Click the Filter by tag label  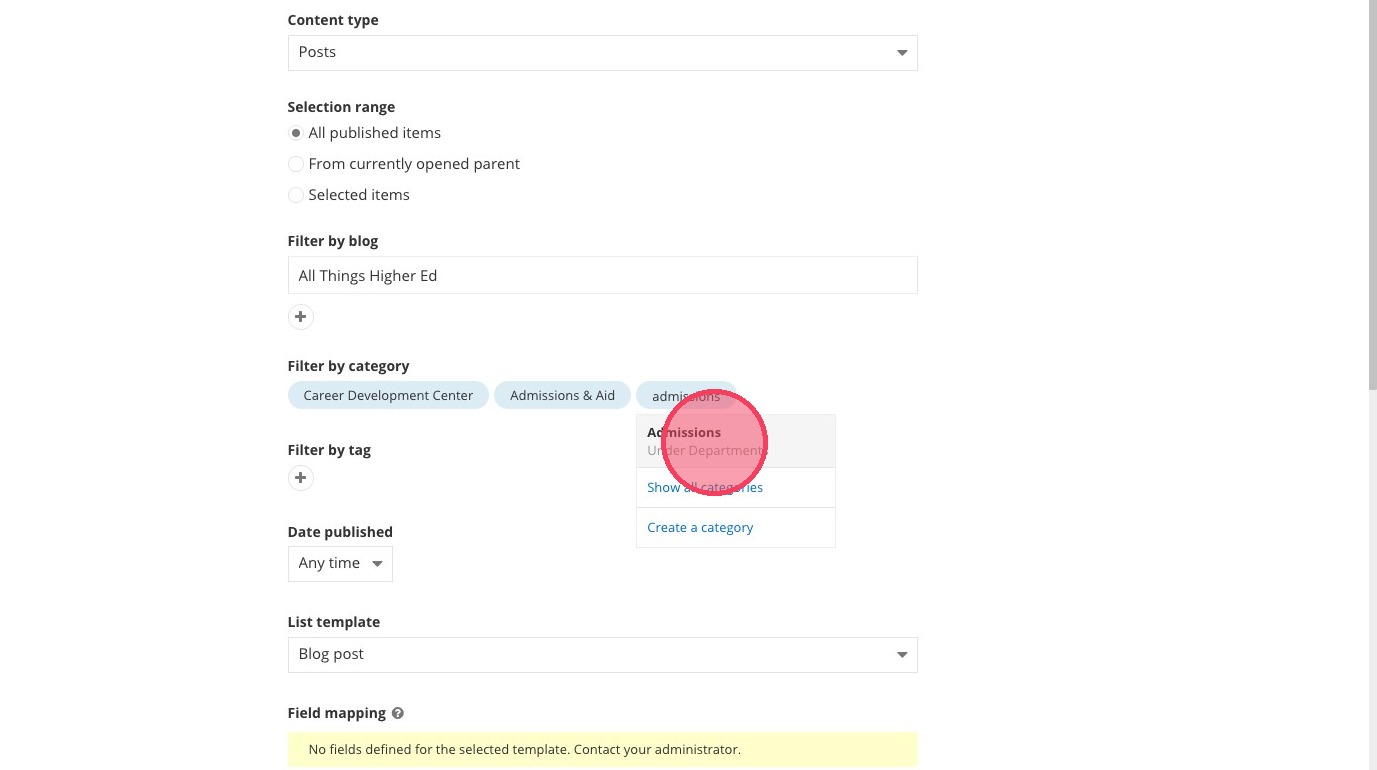329,450
